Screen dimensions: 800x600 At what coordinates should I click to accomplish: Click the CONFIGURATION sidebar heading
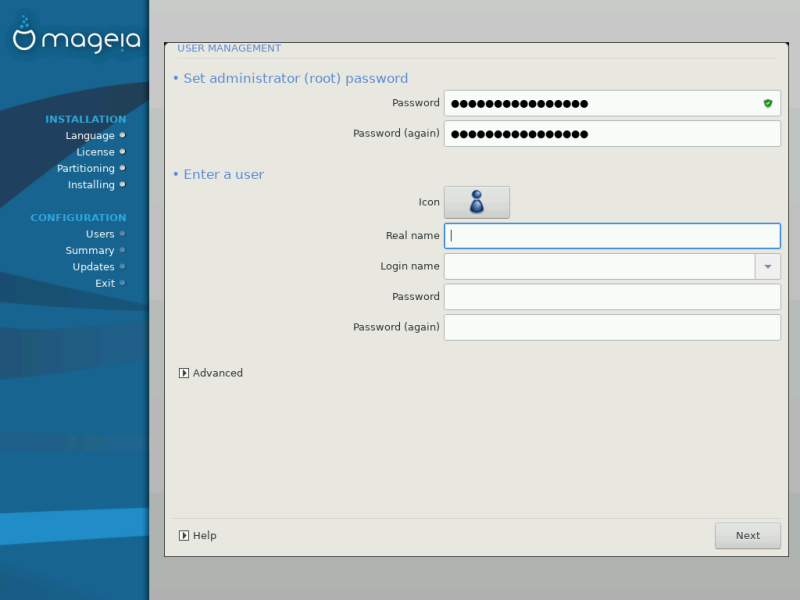(x=78, y=217)
